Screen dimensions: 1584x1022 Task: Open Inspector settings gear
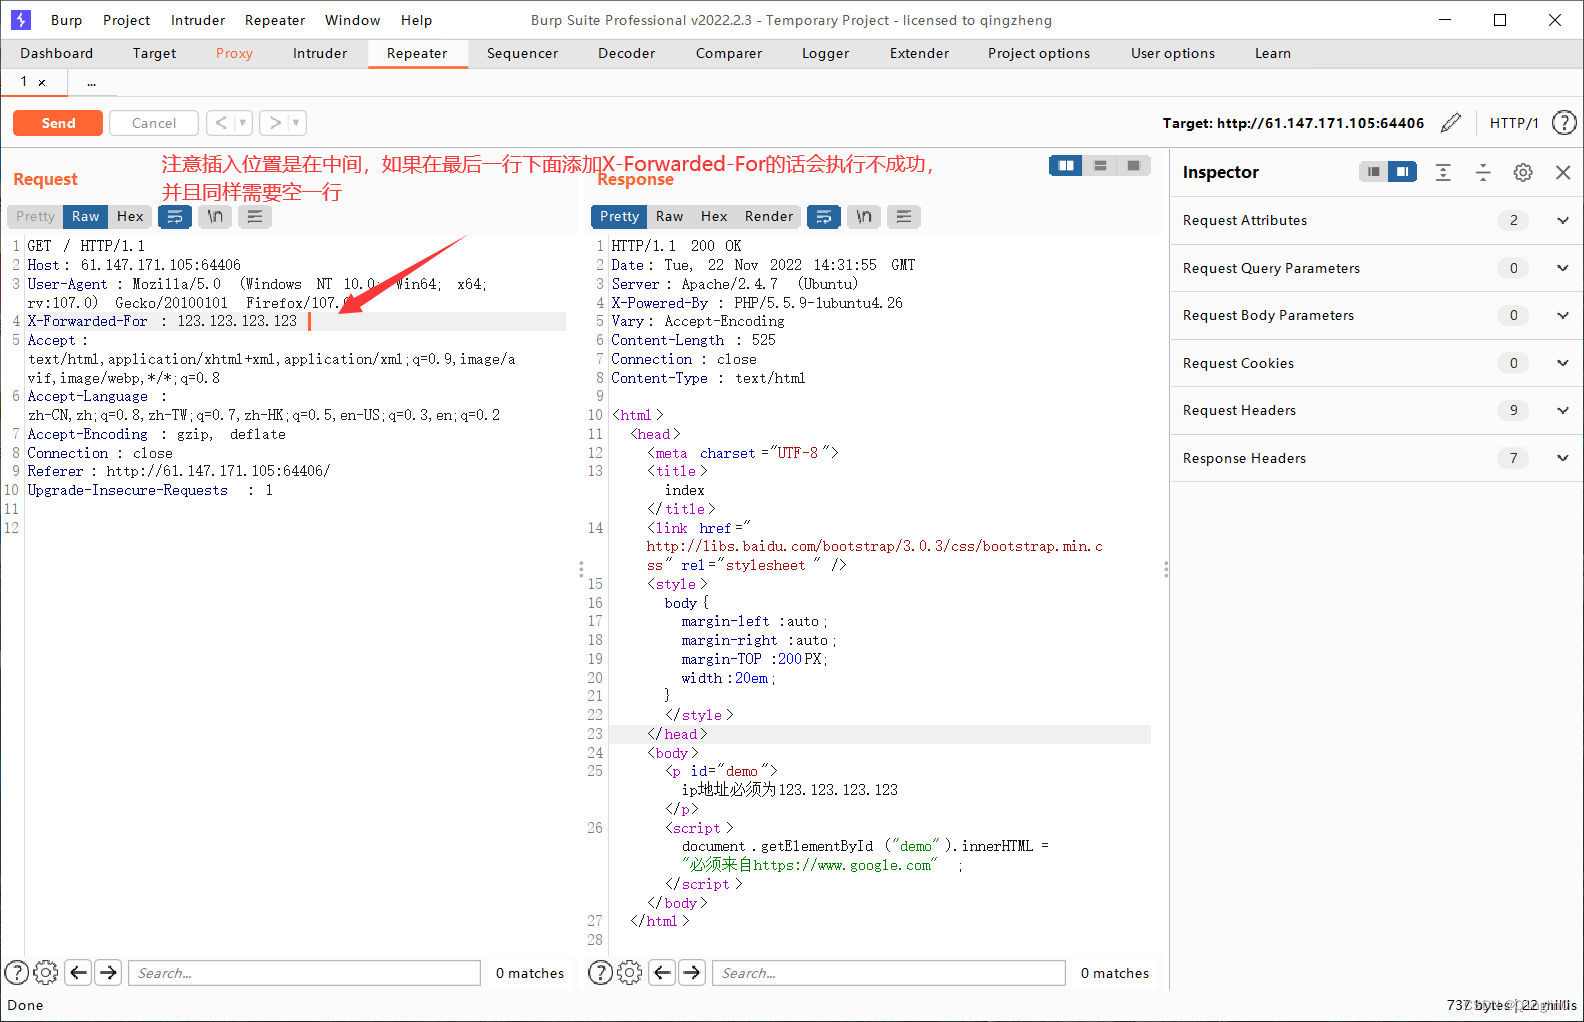[x=1523, y=172]
